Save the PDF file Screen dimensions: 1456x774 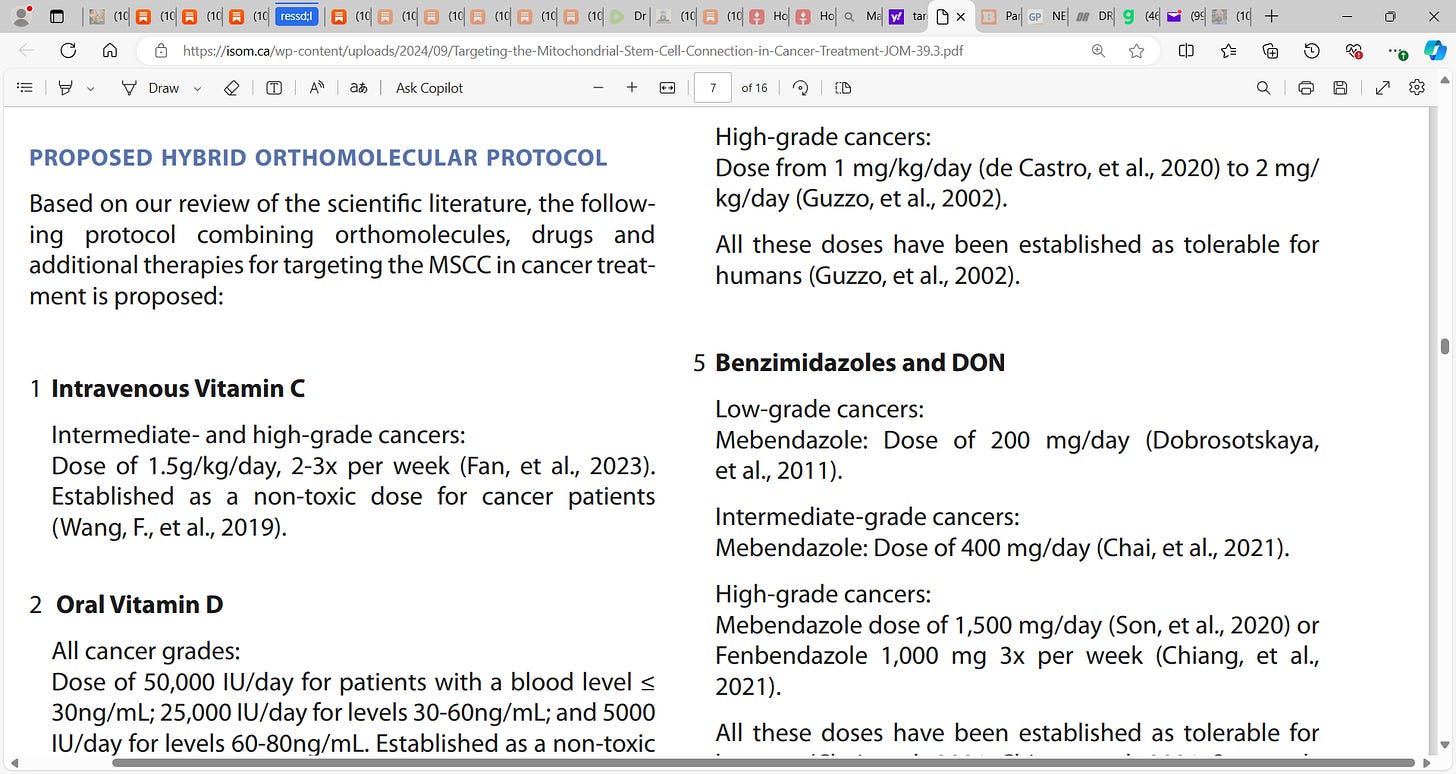pos(1340,88)
